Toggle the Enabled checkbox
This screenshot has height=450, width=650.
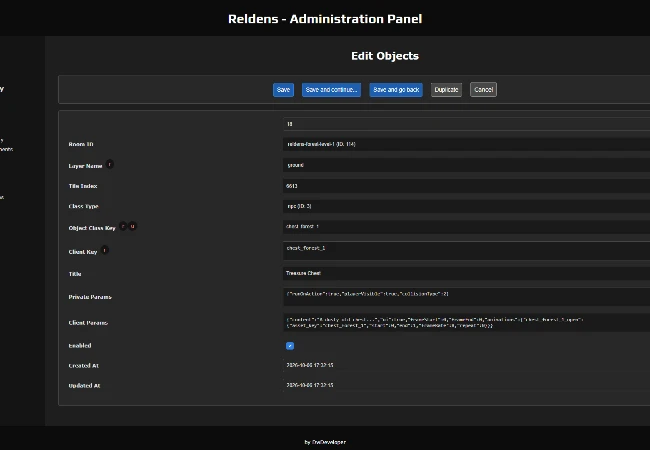coord(290,346)
